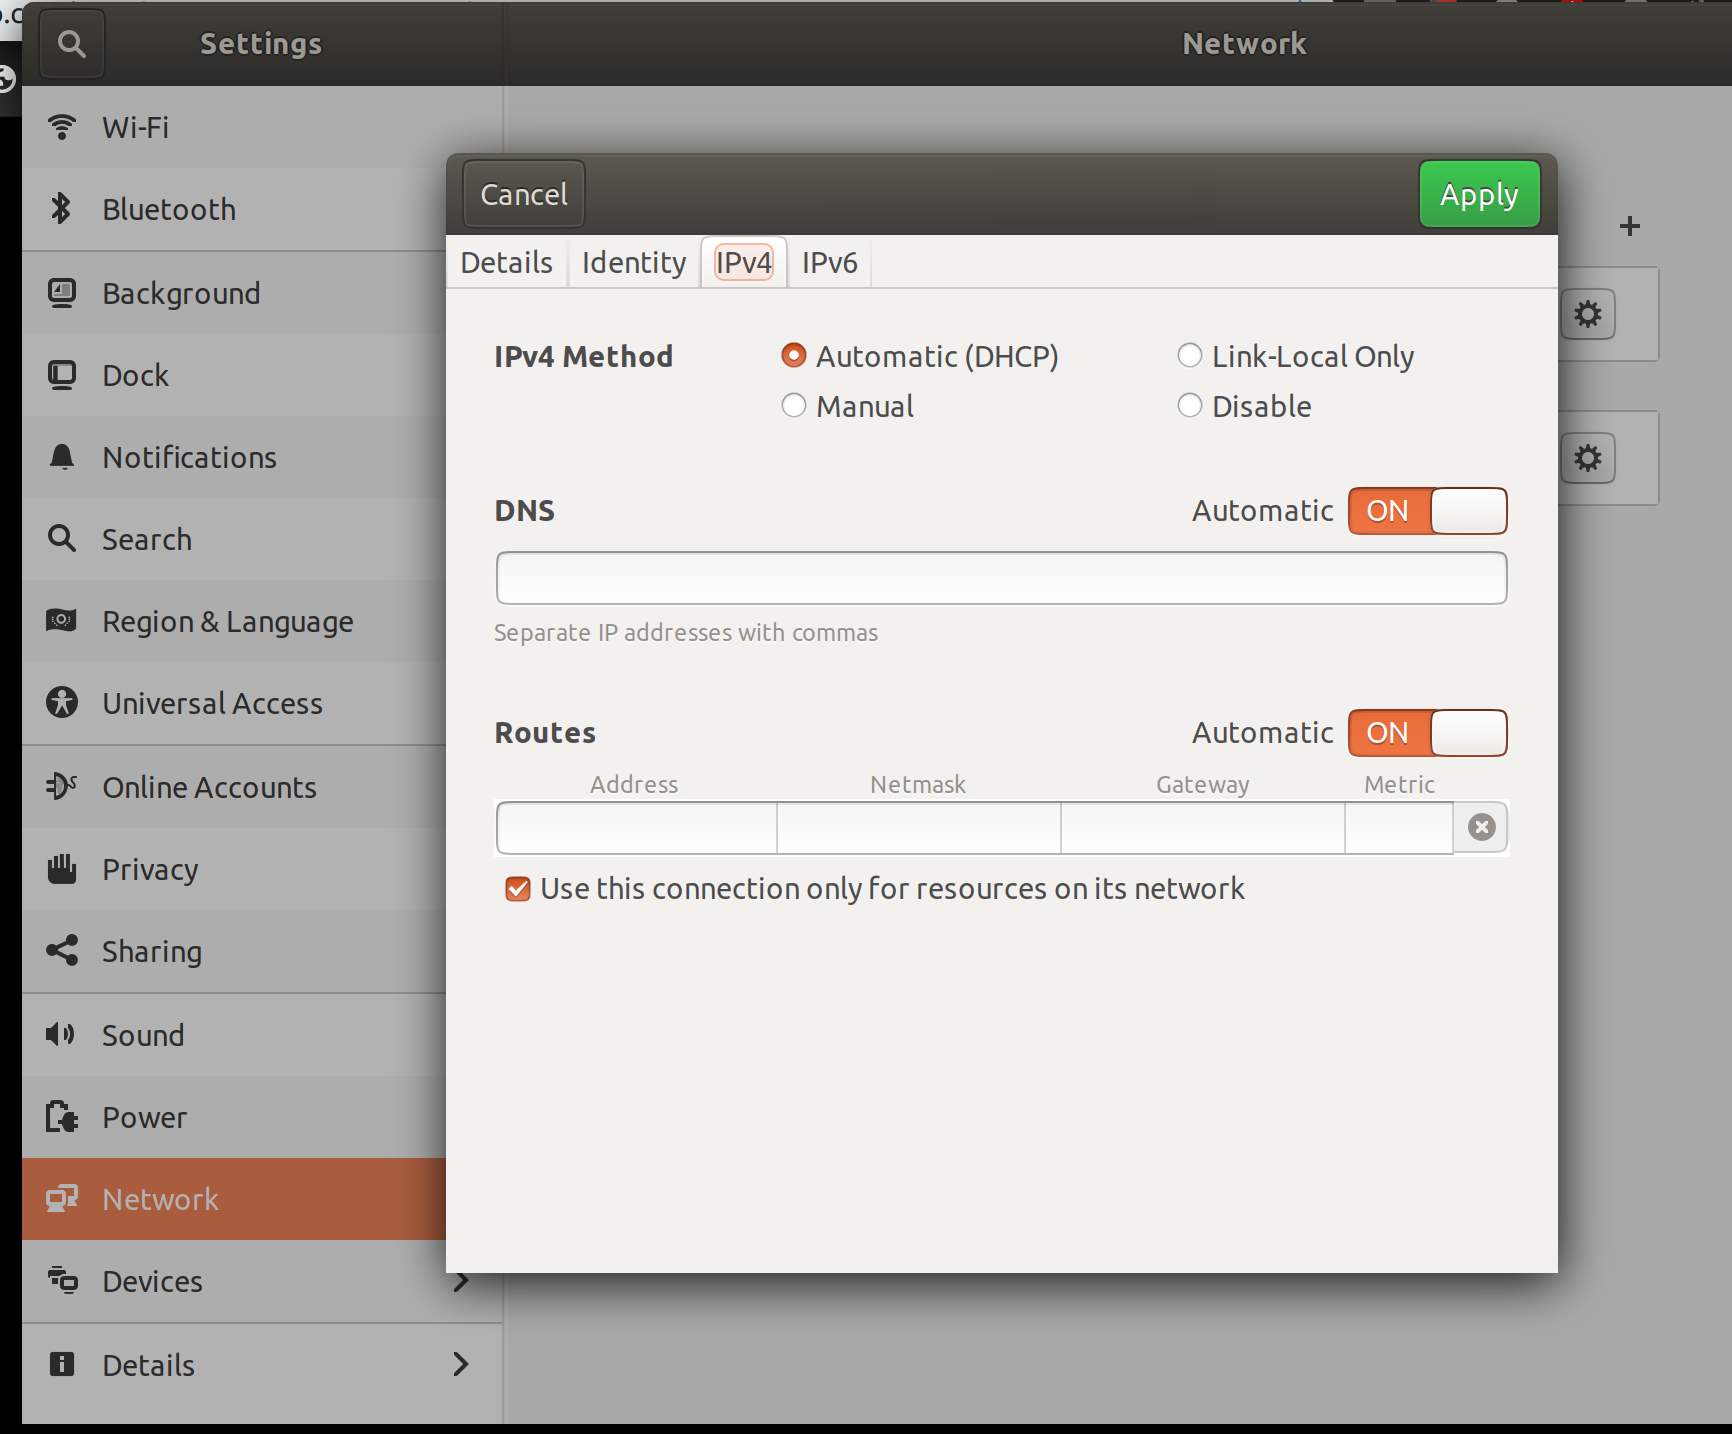Click the Wi-Fi icon in sidebar

click(x=62, y=127)
